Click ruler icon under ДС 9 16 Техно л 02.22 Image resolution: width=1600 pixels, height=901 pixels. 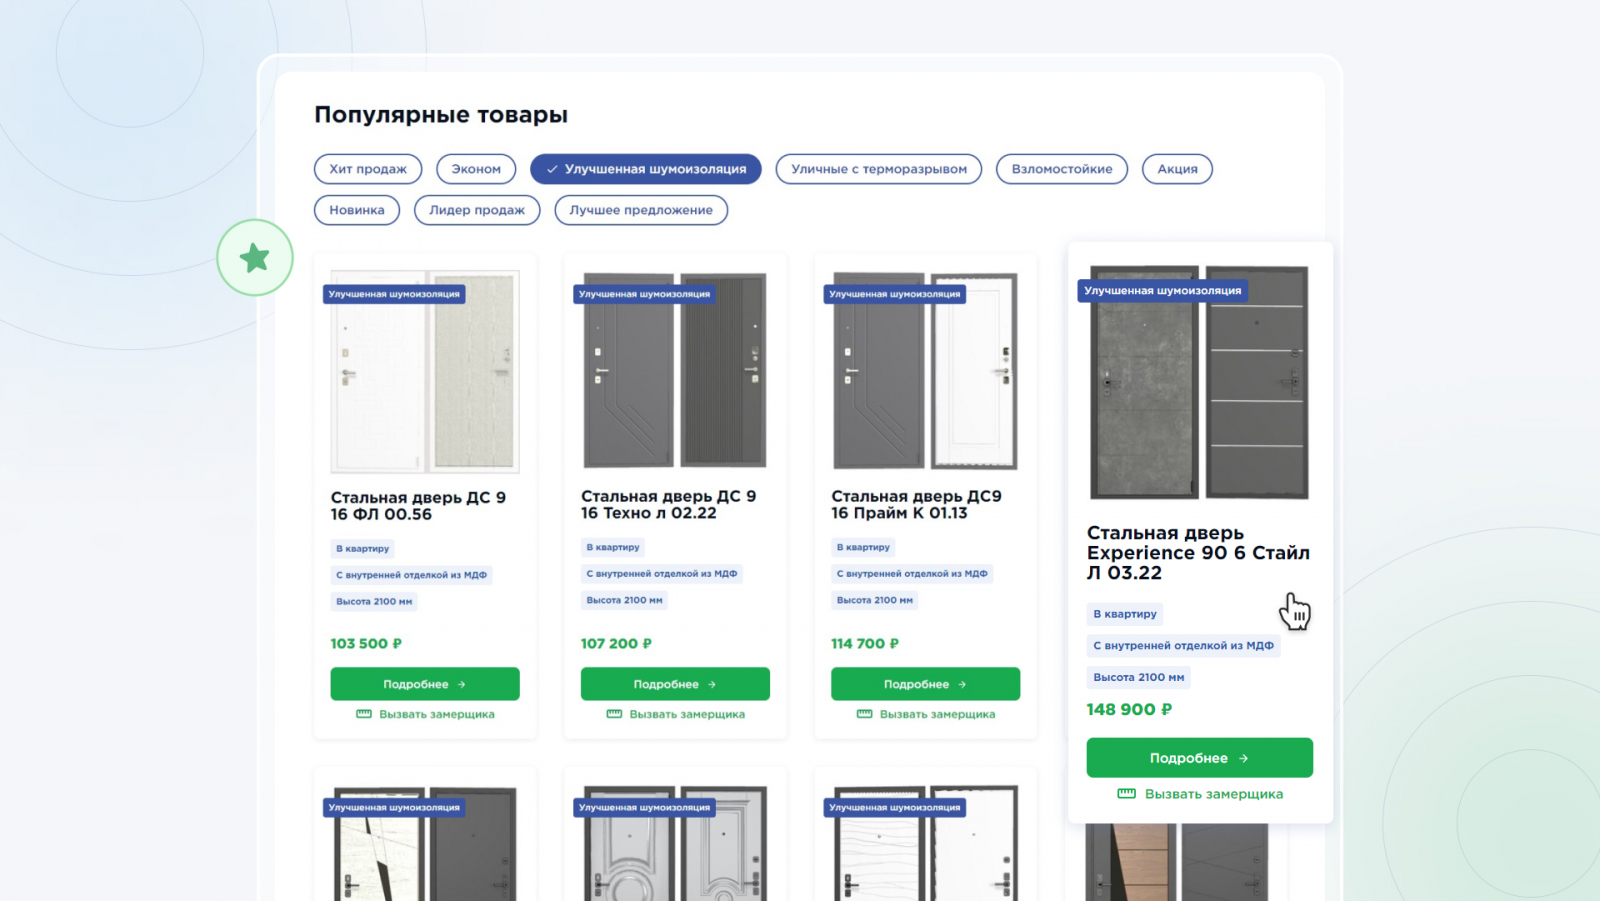click(x=614, y=714)
